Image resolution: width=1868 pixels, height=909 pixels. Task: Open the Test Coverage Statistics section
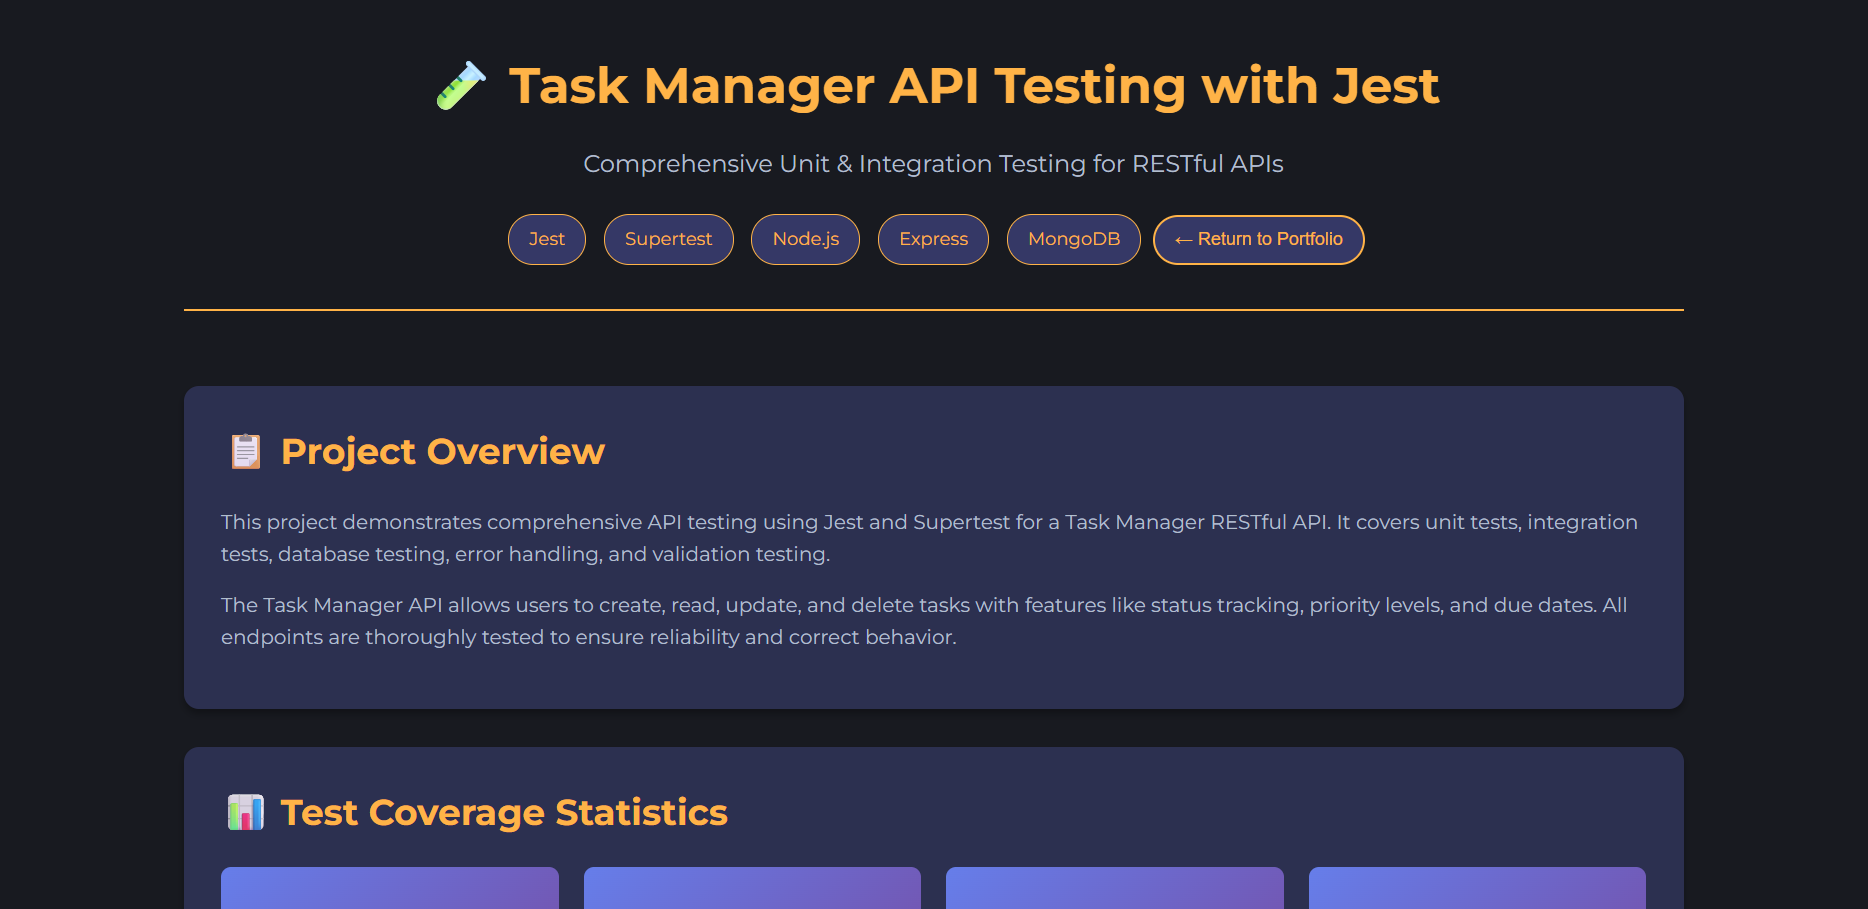pos(503,812)
